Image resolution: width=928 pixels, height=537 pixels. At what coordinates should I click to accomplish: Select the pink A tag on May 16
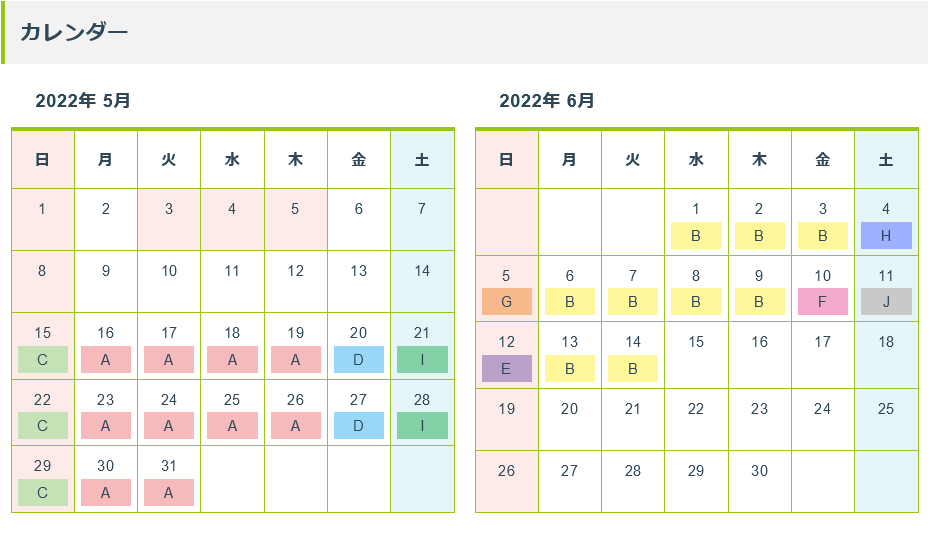tap(105, 359)
